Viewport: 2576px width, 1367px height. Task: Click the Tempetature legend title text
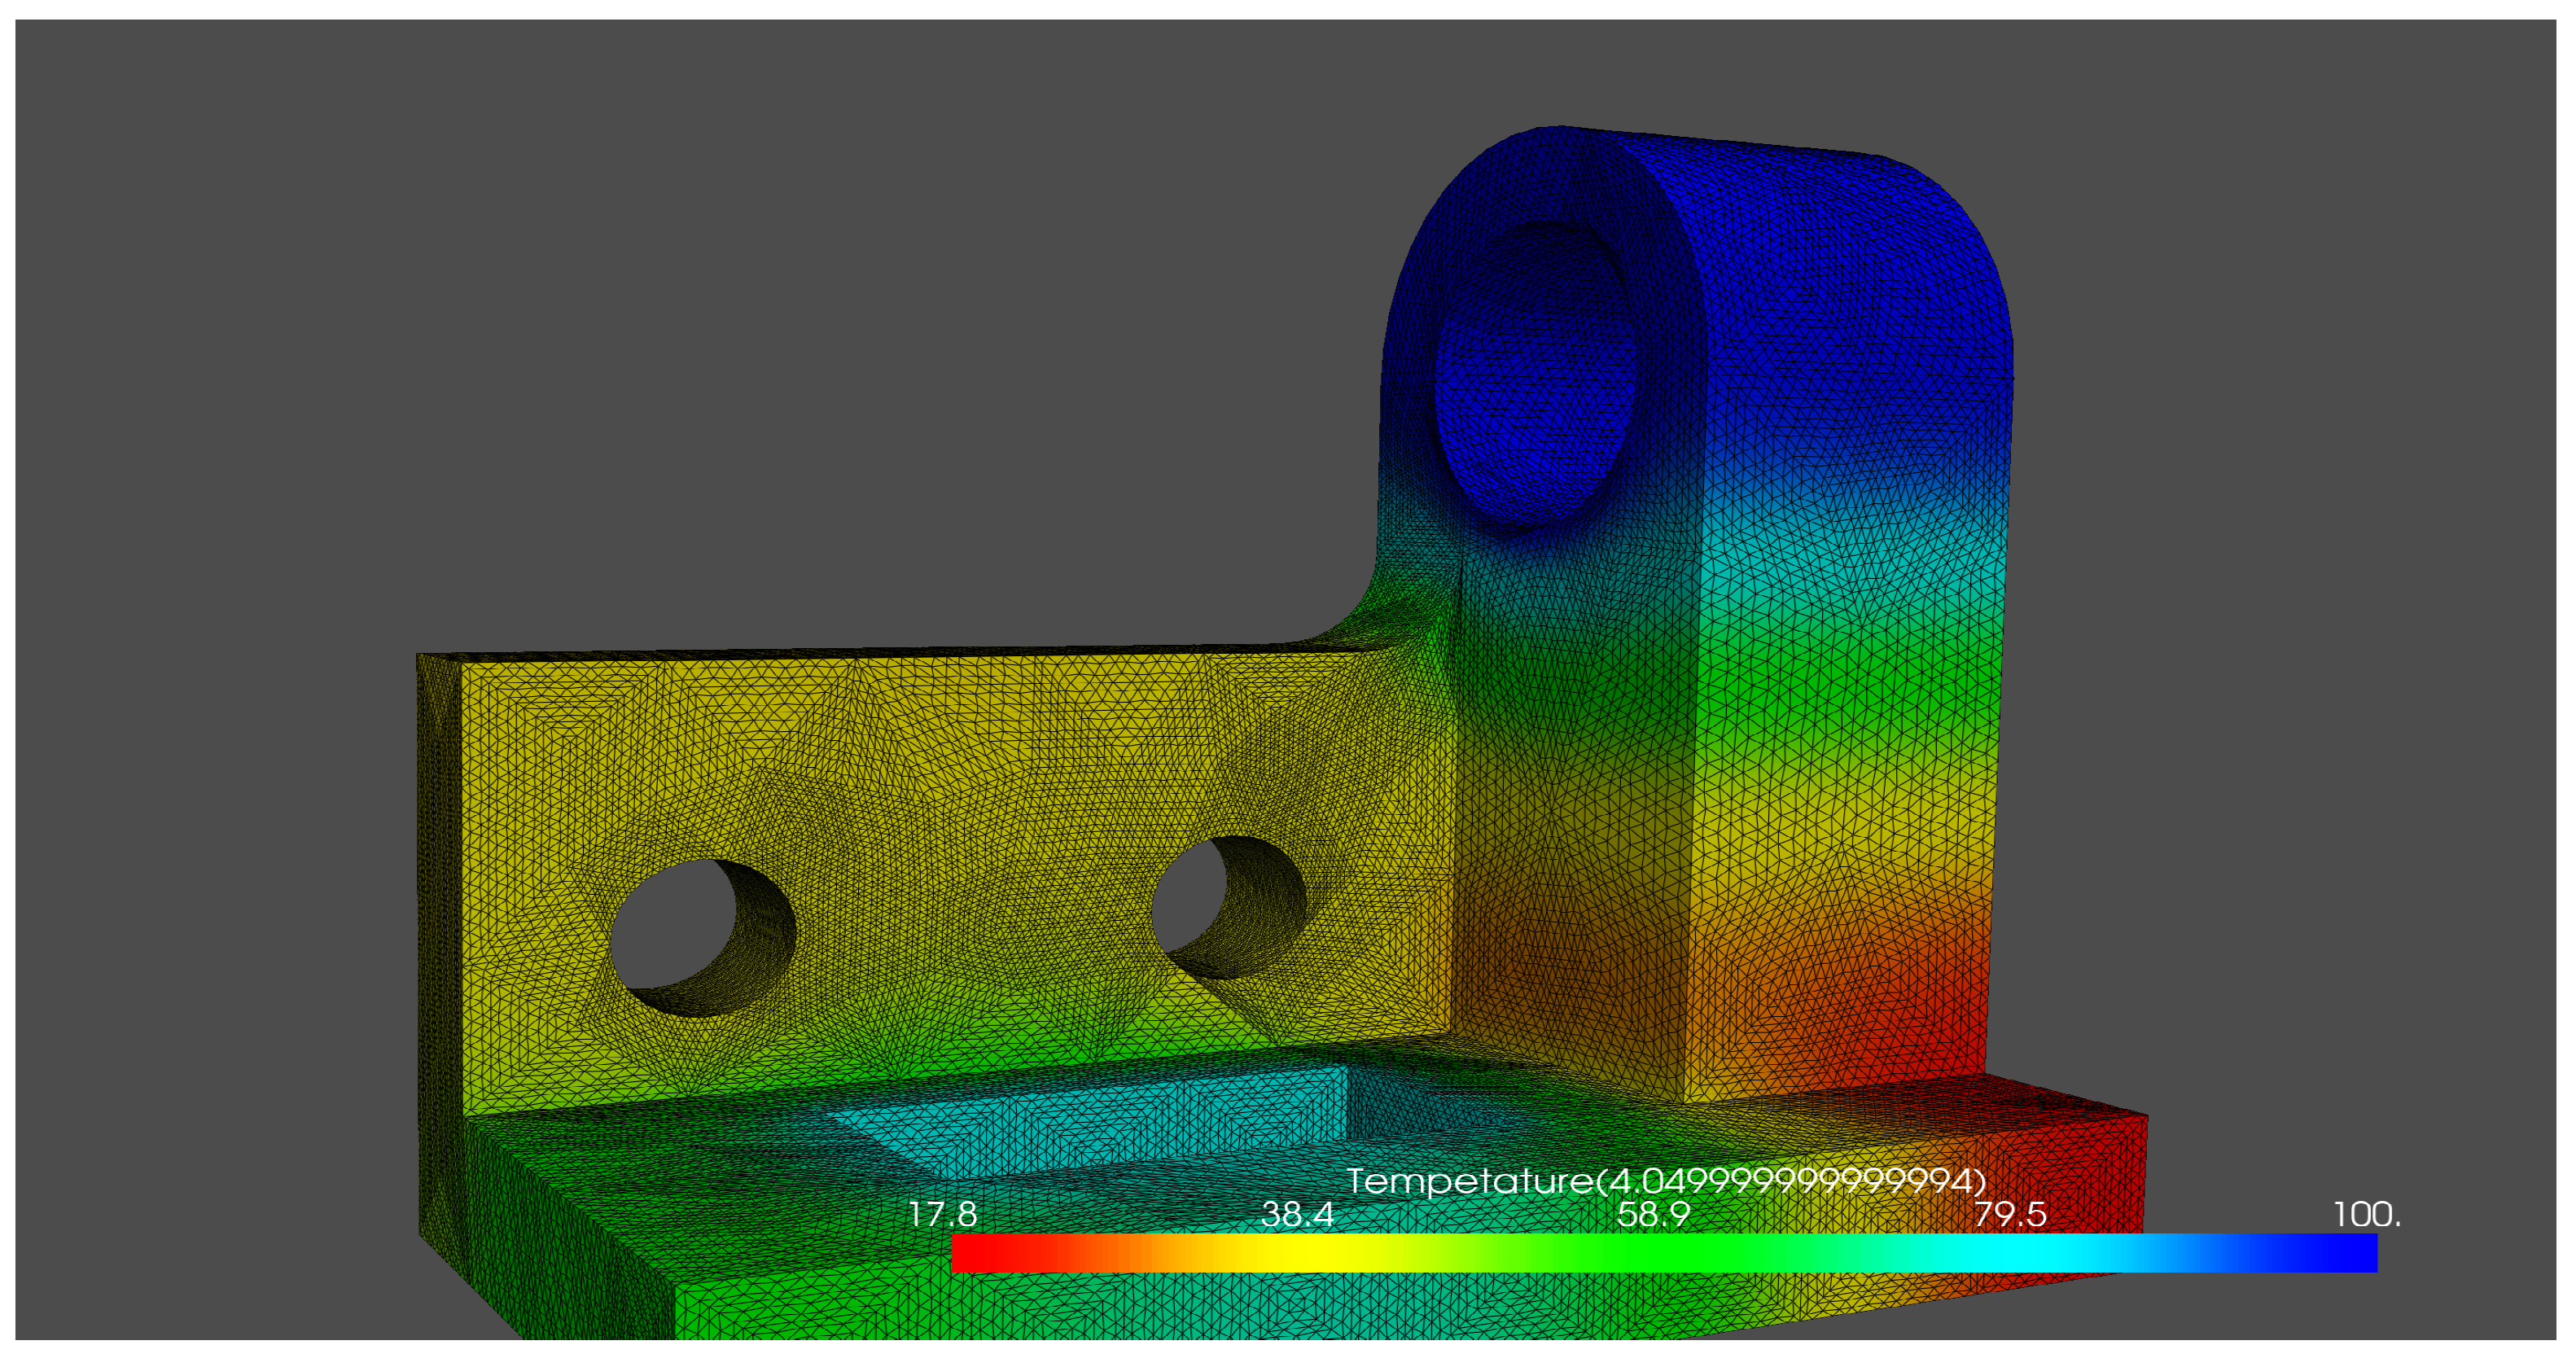click(1665, 1181)
